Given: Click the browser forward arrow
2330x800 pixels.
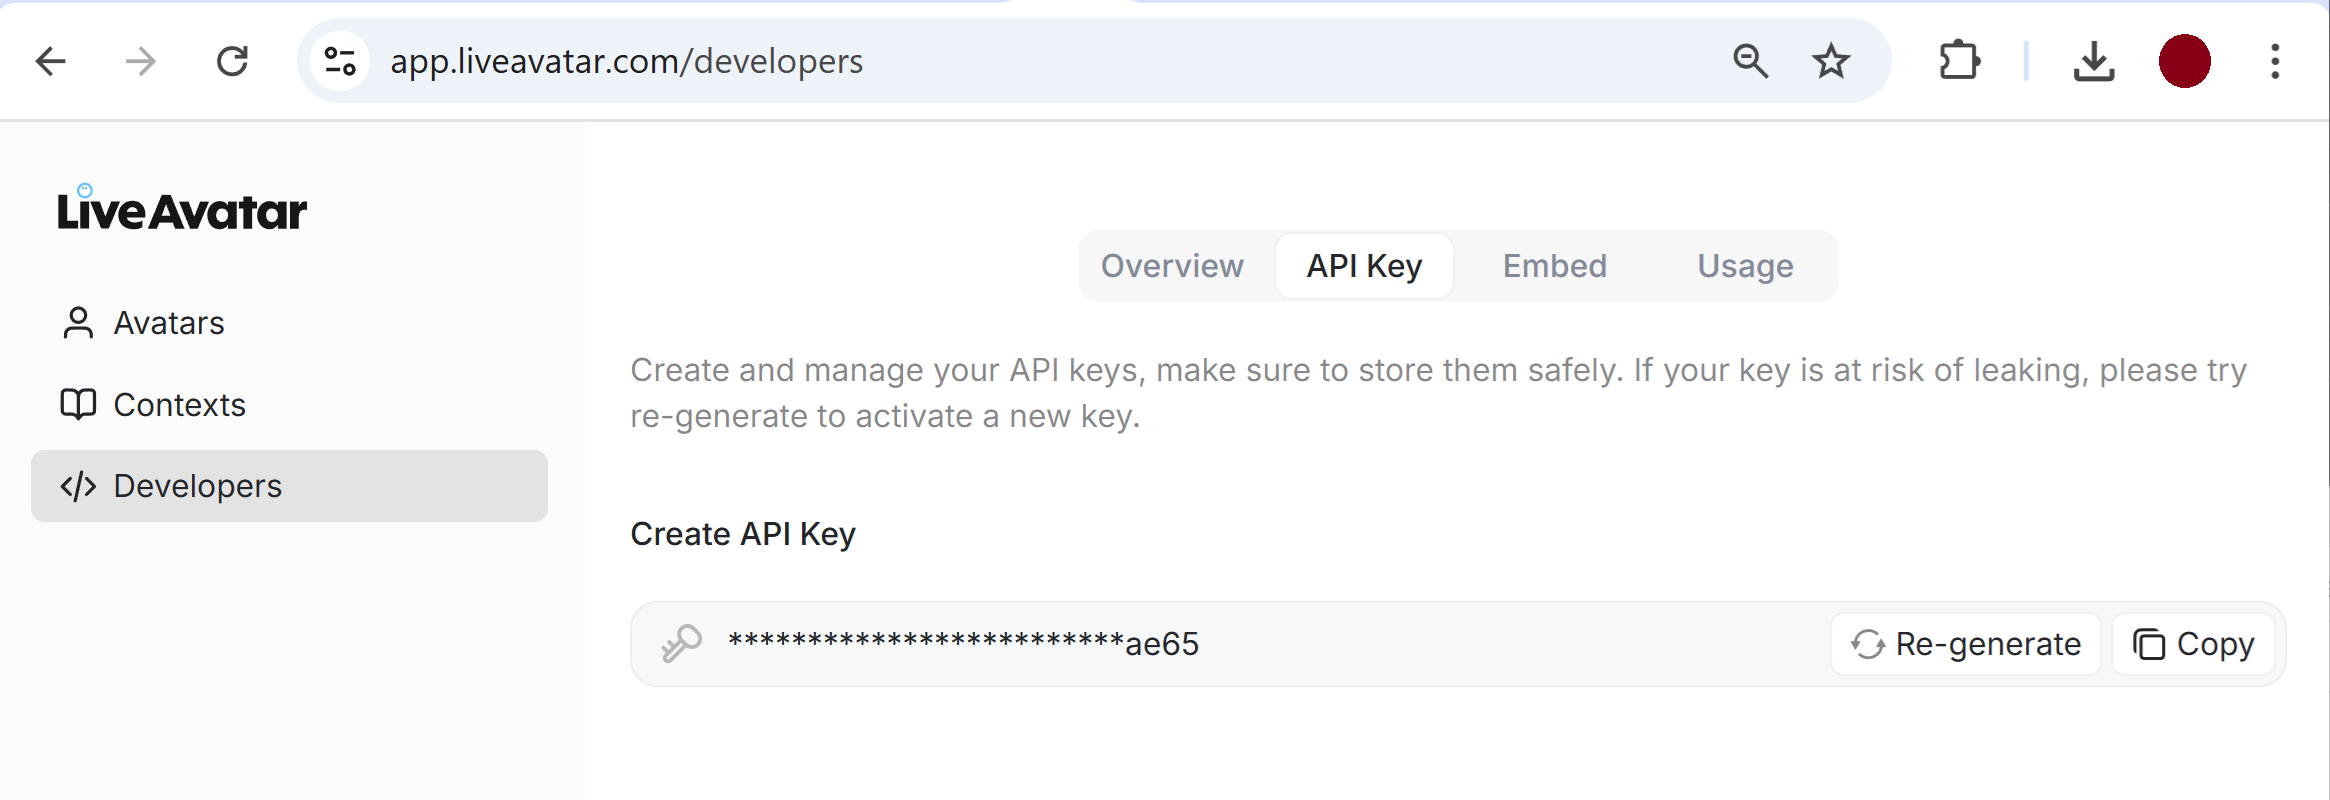Looking at the screenshot, I should 141,61.
